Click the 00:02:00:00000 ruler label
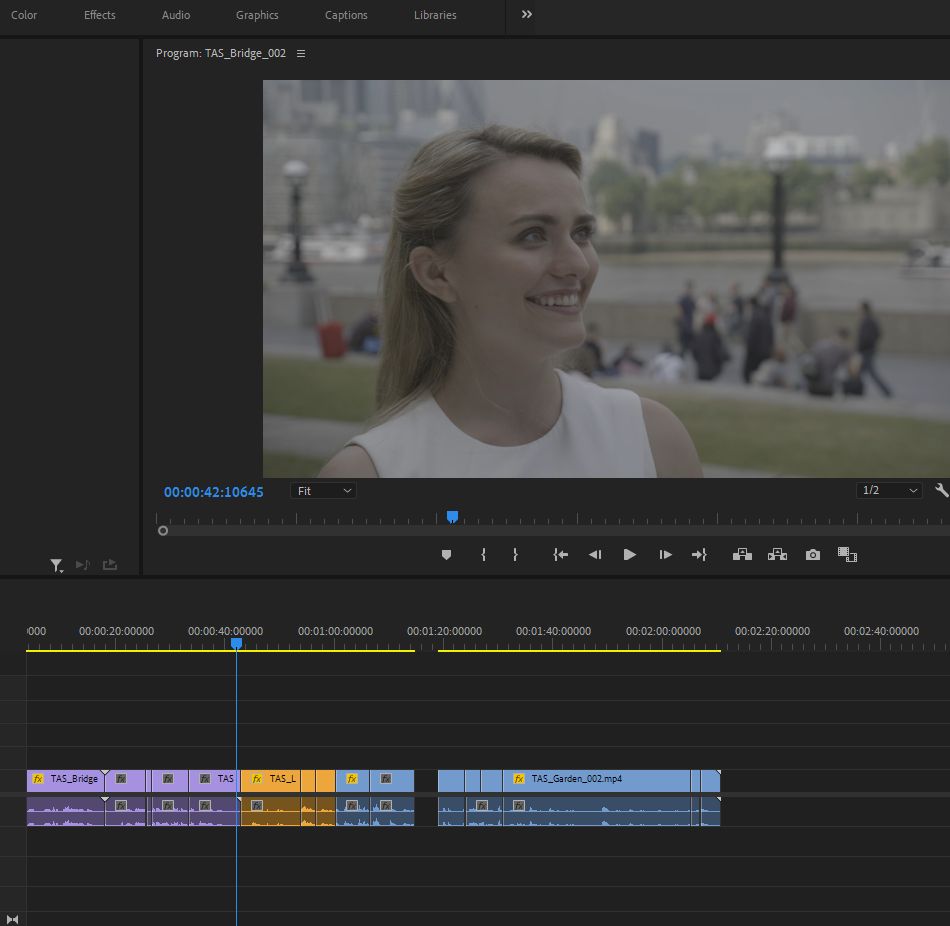Image resolution: width=950 pixels, height=926 pixels. coord(663,631)
